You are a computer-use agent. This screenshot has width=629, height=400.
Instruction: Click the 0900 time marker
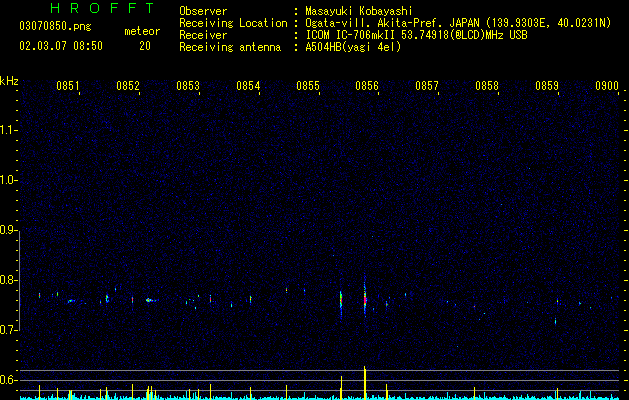pyautogui.click(x=607, y=86)
